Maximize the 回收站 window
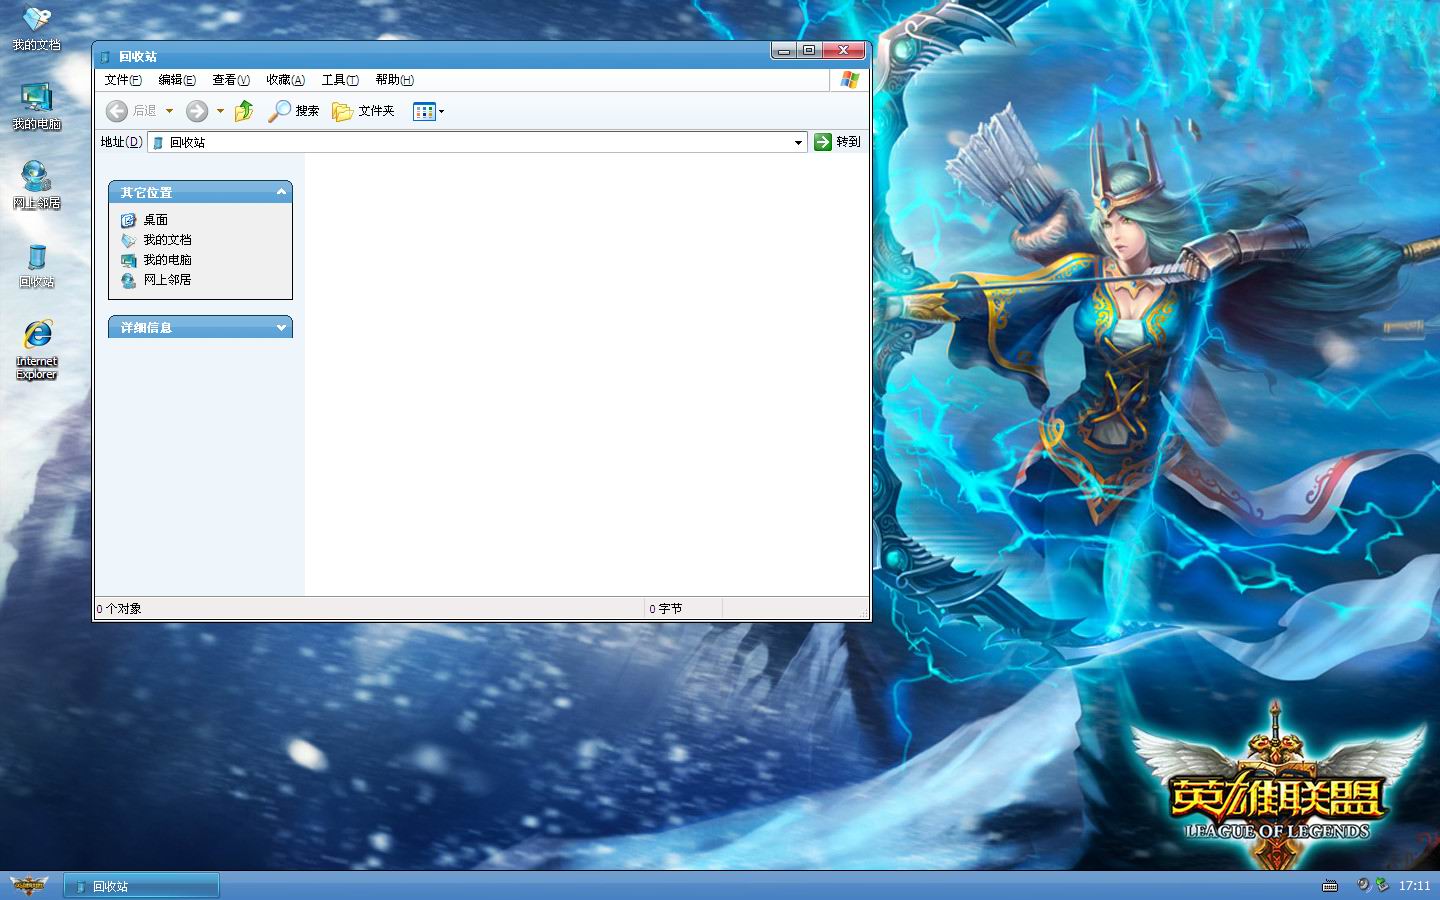 [x=809, y=50]
